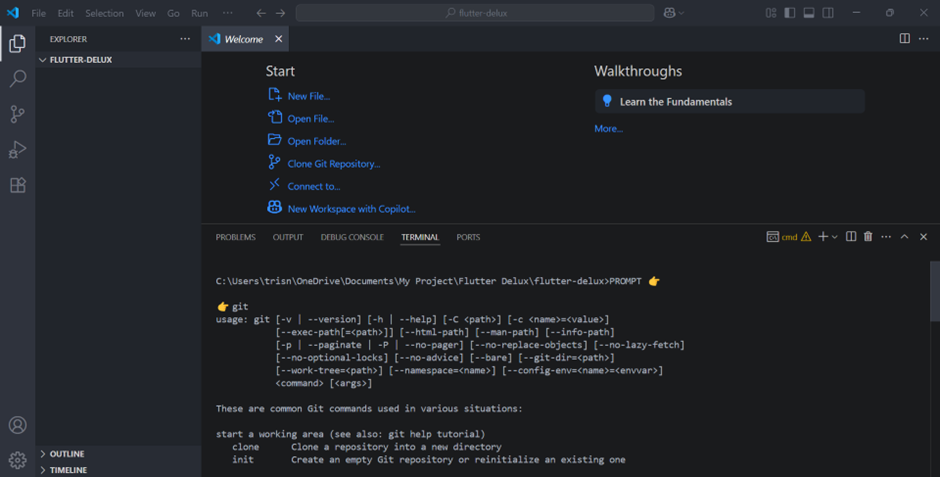Click the Open Folder icon
Screen dimensions: 940x477
coord(275,140)
